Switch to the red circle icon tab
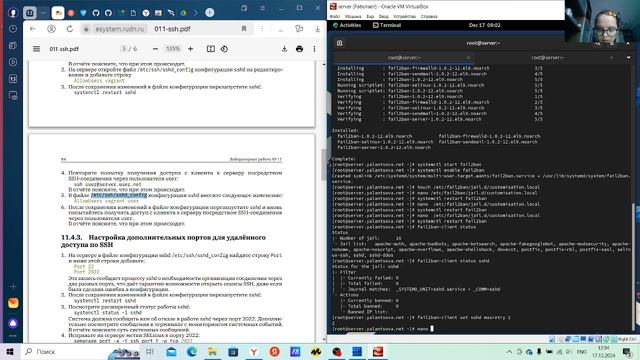 [71, 13]
